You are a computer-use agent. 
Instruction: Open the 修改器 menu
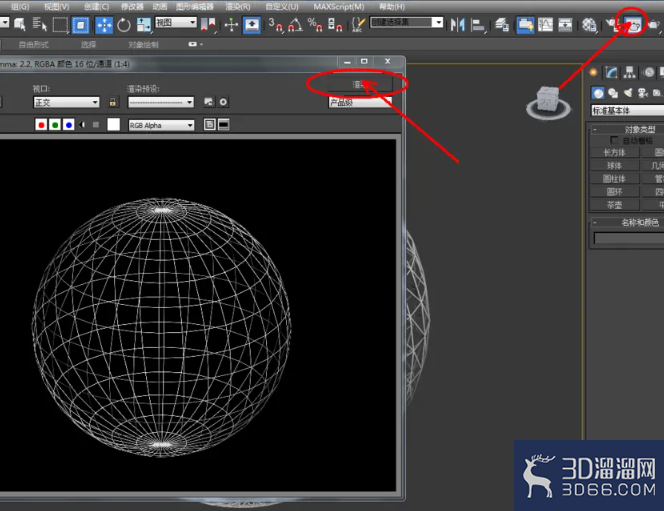[x=132, y=6]
